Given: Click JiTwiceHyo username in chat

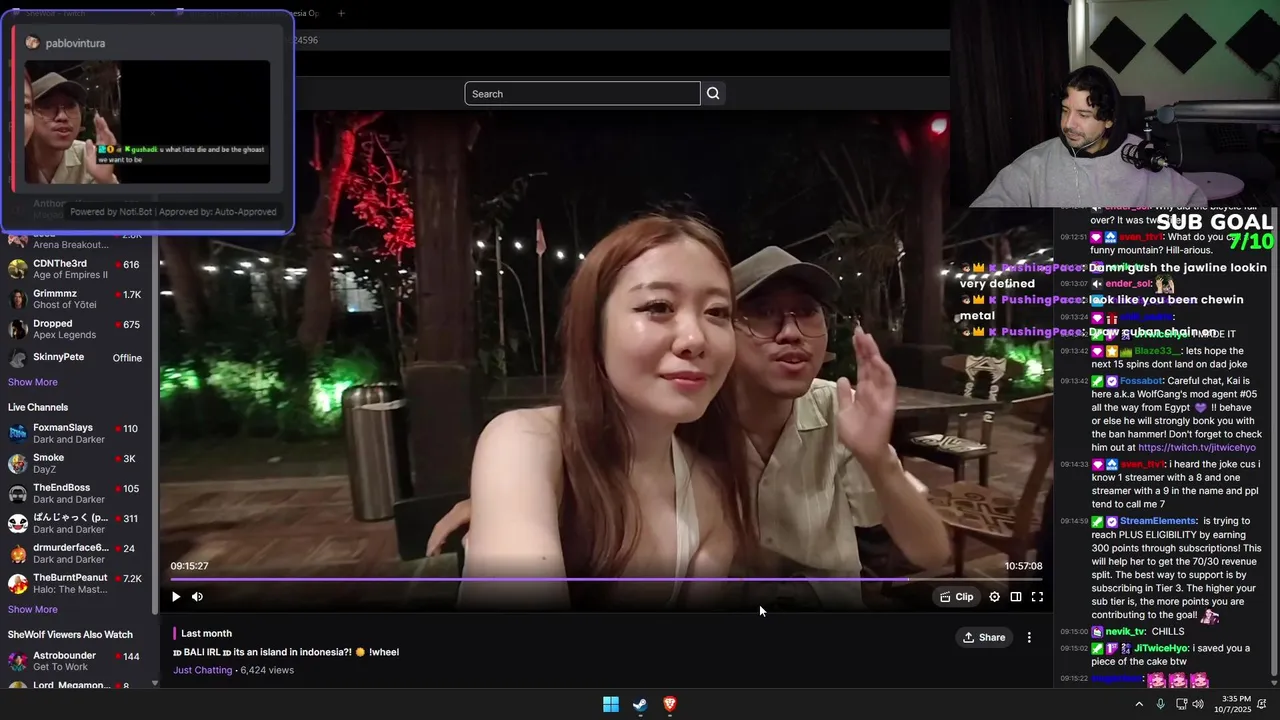Looking at the screenshot, I should (x=1160, y=648).
